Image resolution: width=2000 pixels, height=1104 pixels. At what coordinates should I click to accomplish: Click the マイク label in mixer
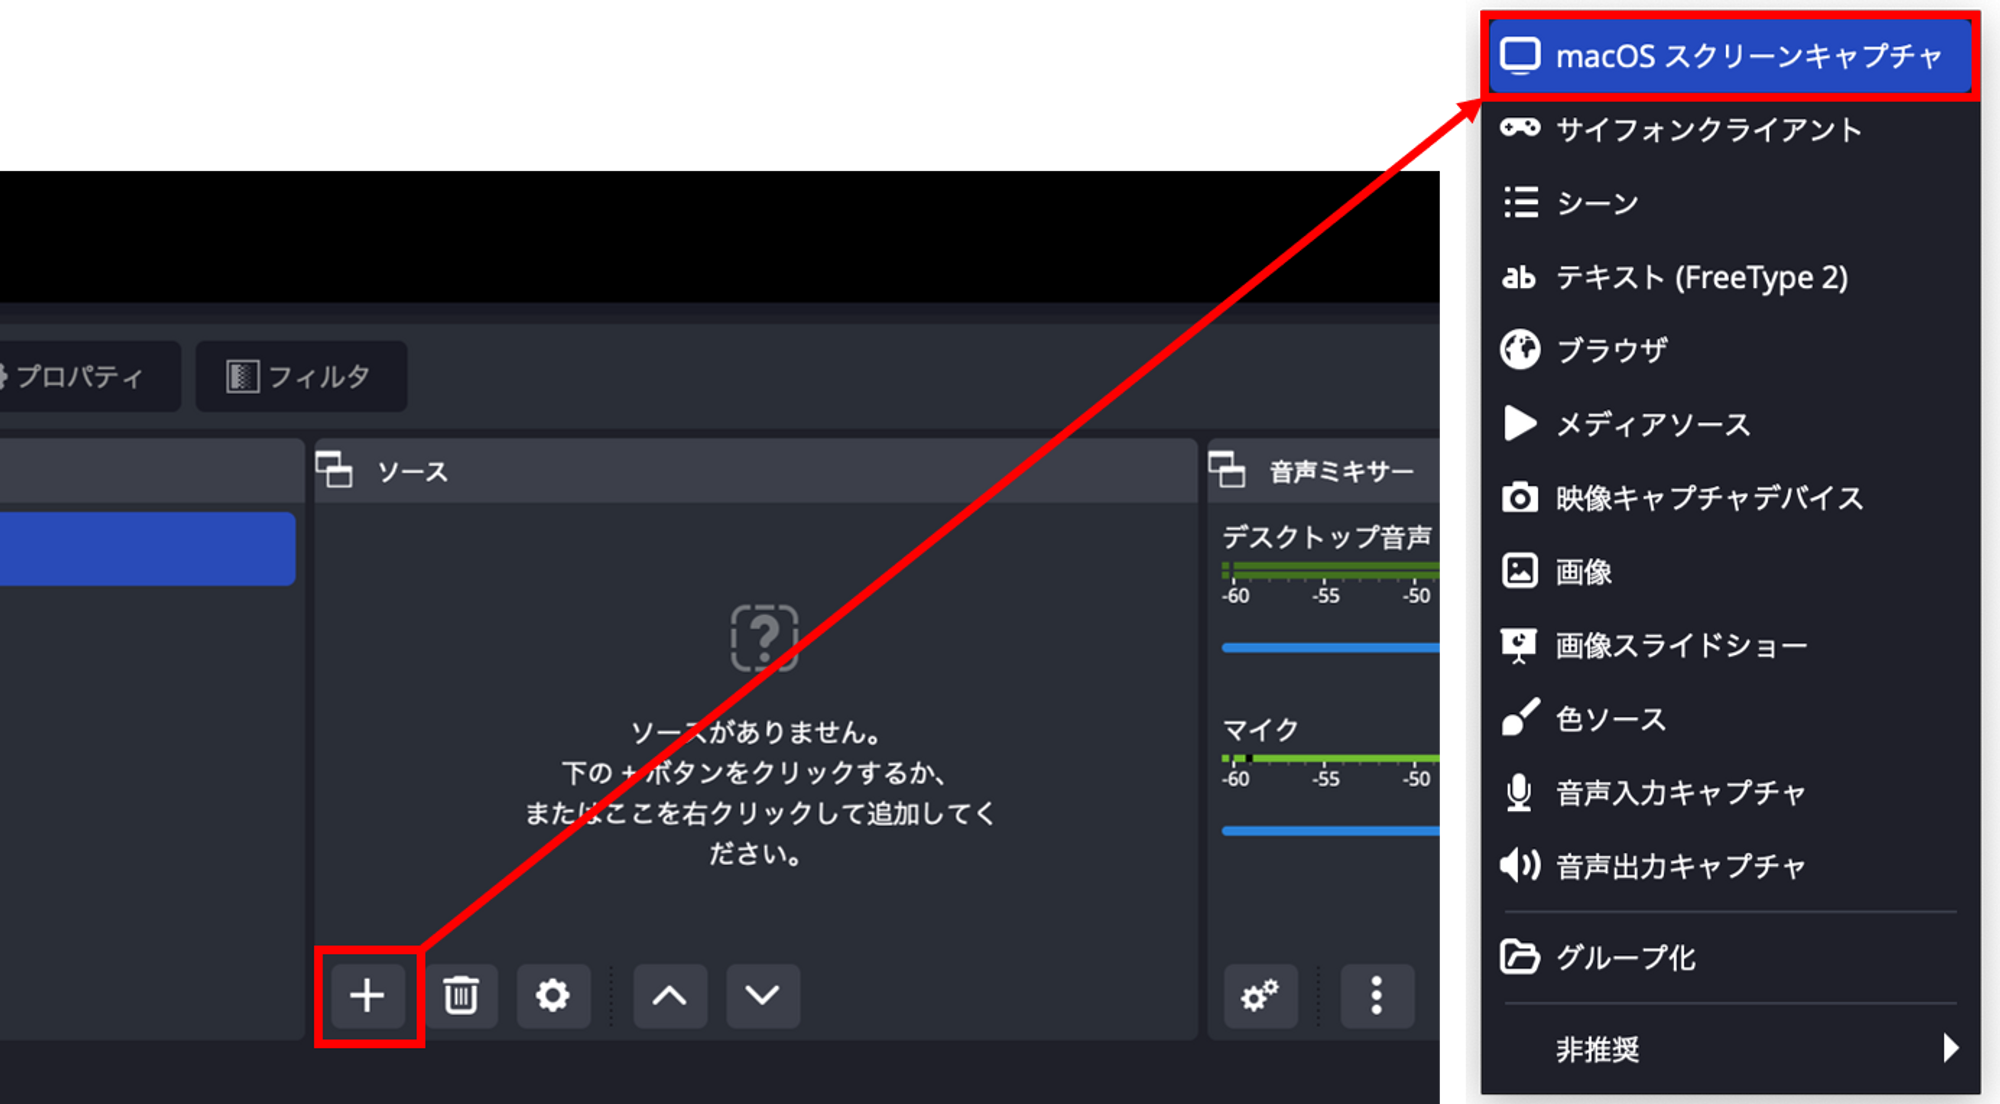(1261, 729)
